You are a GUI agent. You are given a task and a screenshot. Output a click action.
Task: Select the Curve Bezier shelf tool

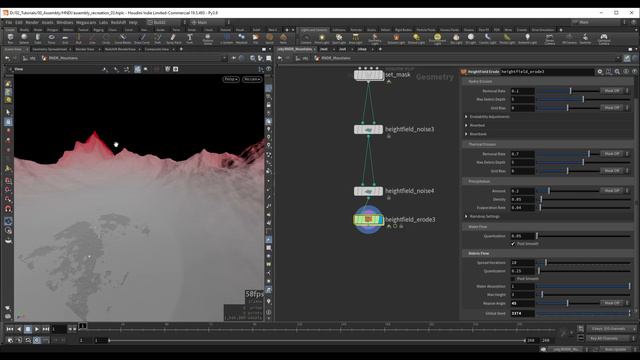click(122, 38)
